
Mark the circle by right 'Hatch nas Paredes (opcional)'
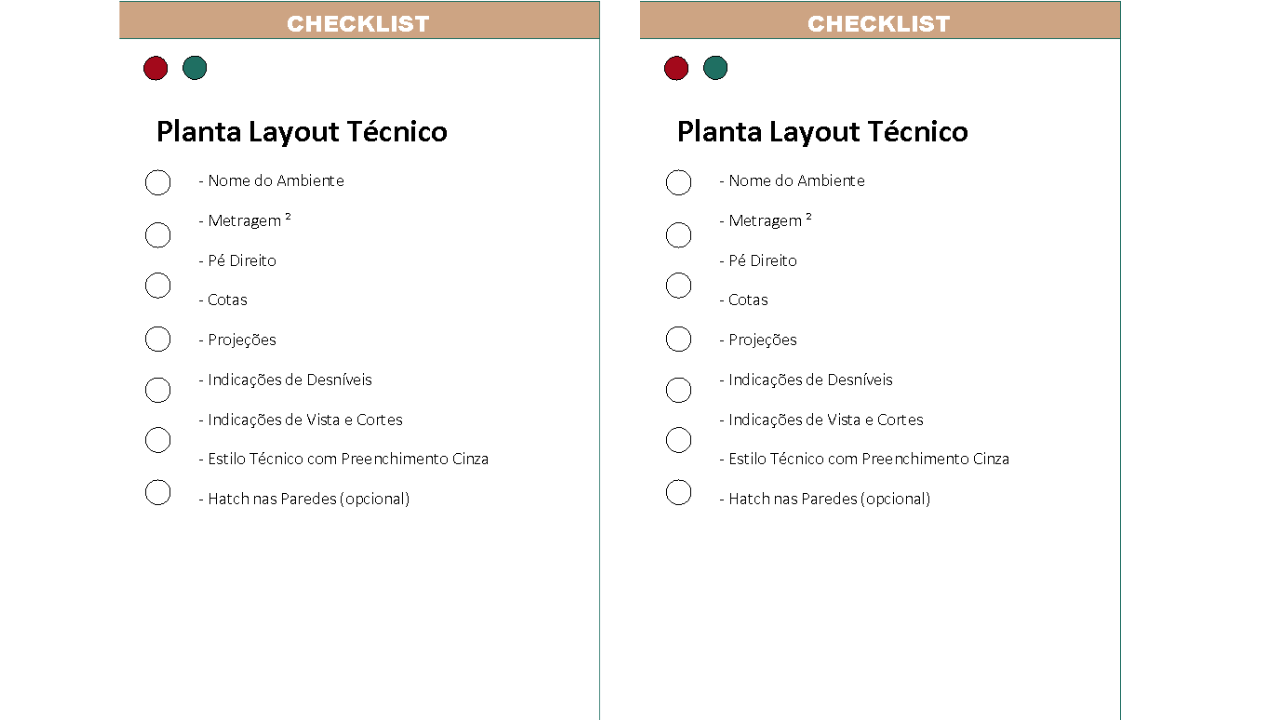679,492
